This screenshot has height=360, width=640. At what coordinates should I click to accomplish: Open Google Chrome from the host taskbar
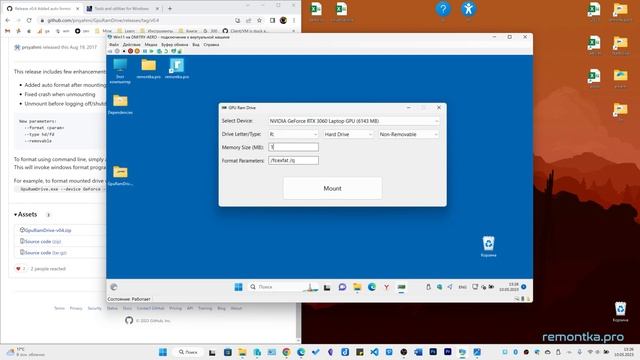tap(287, 352)
